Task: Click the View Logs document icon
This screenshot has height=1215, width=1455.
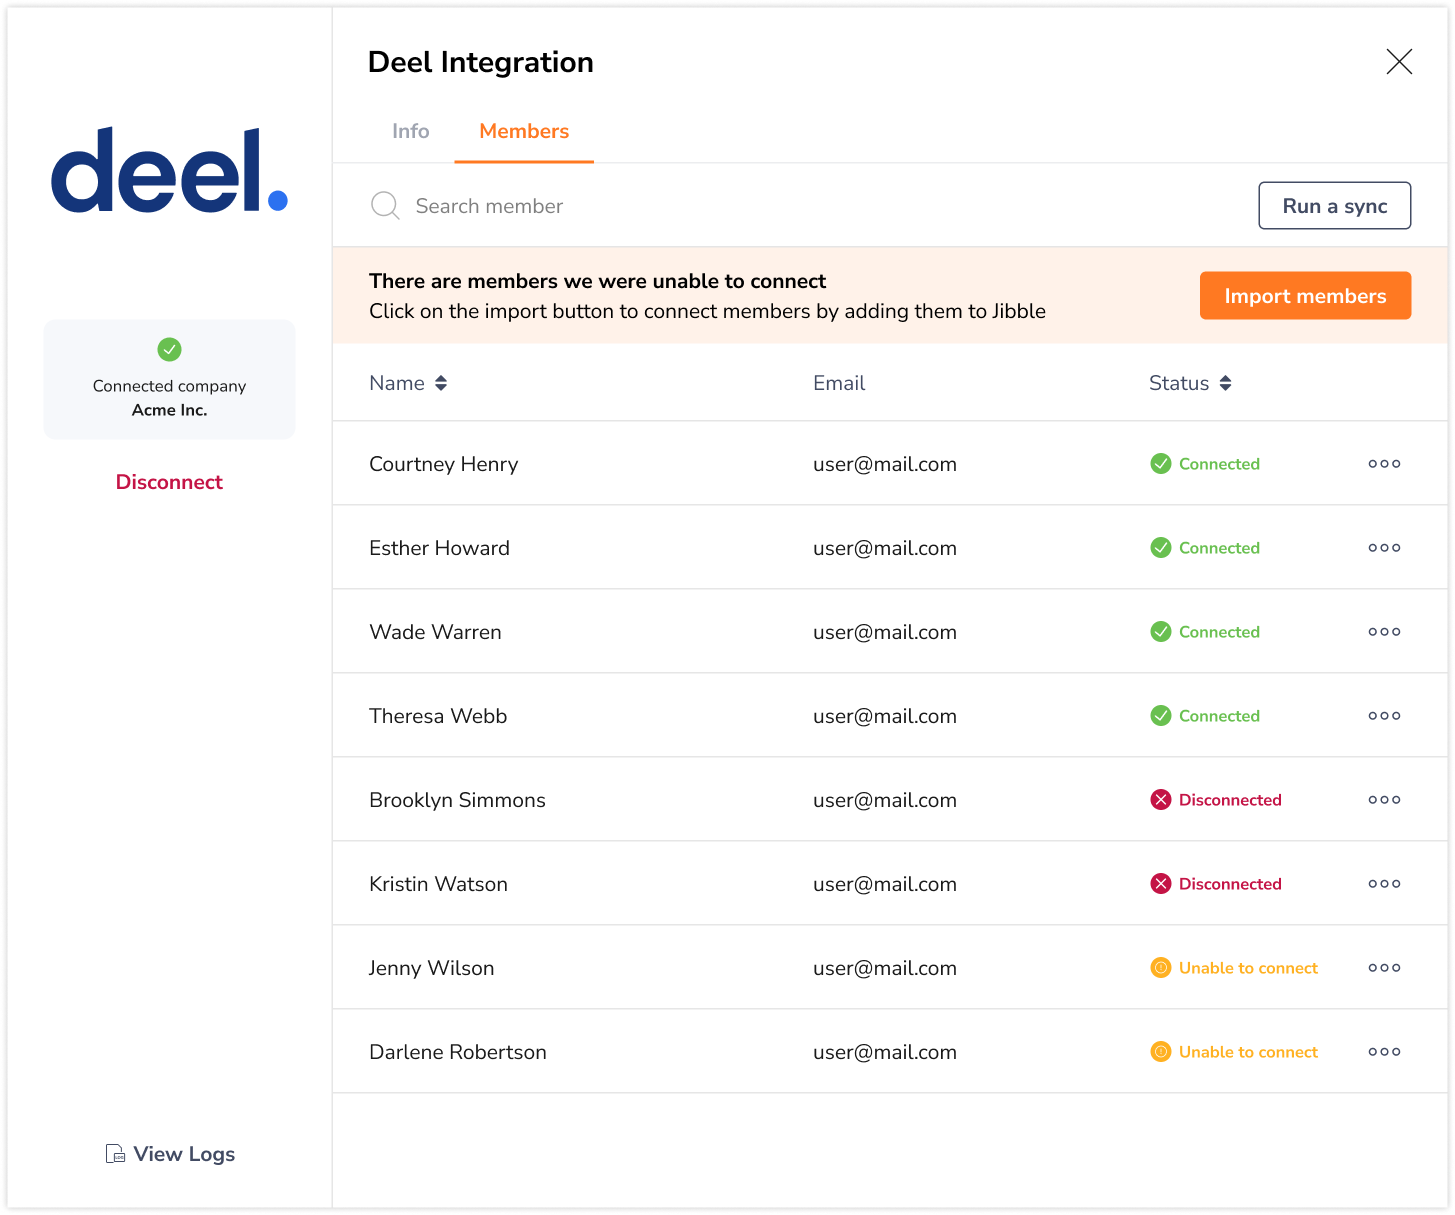Action: click(x=115, y=1154)
